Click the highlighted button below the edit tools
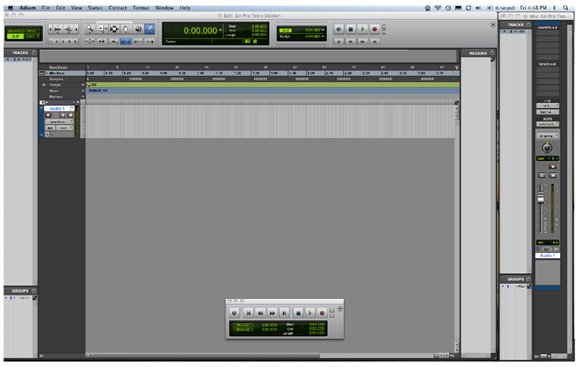 coord(126,41)
